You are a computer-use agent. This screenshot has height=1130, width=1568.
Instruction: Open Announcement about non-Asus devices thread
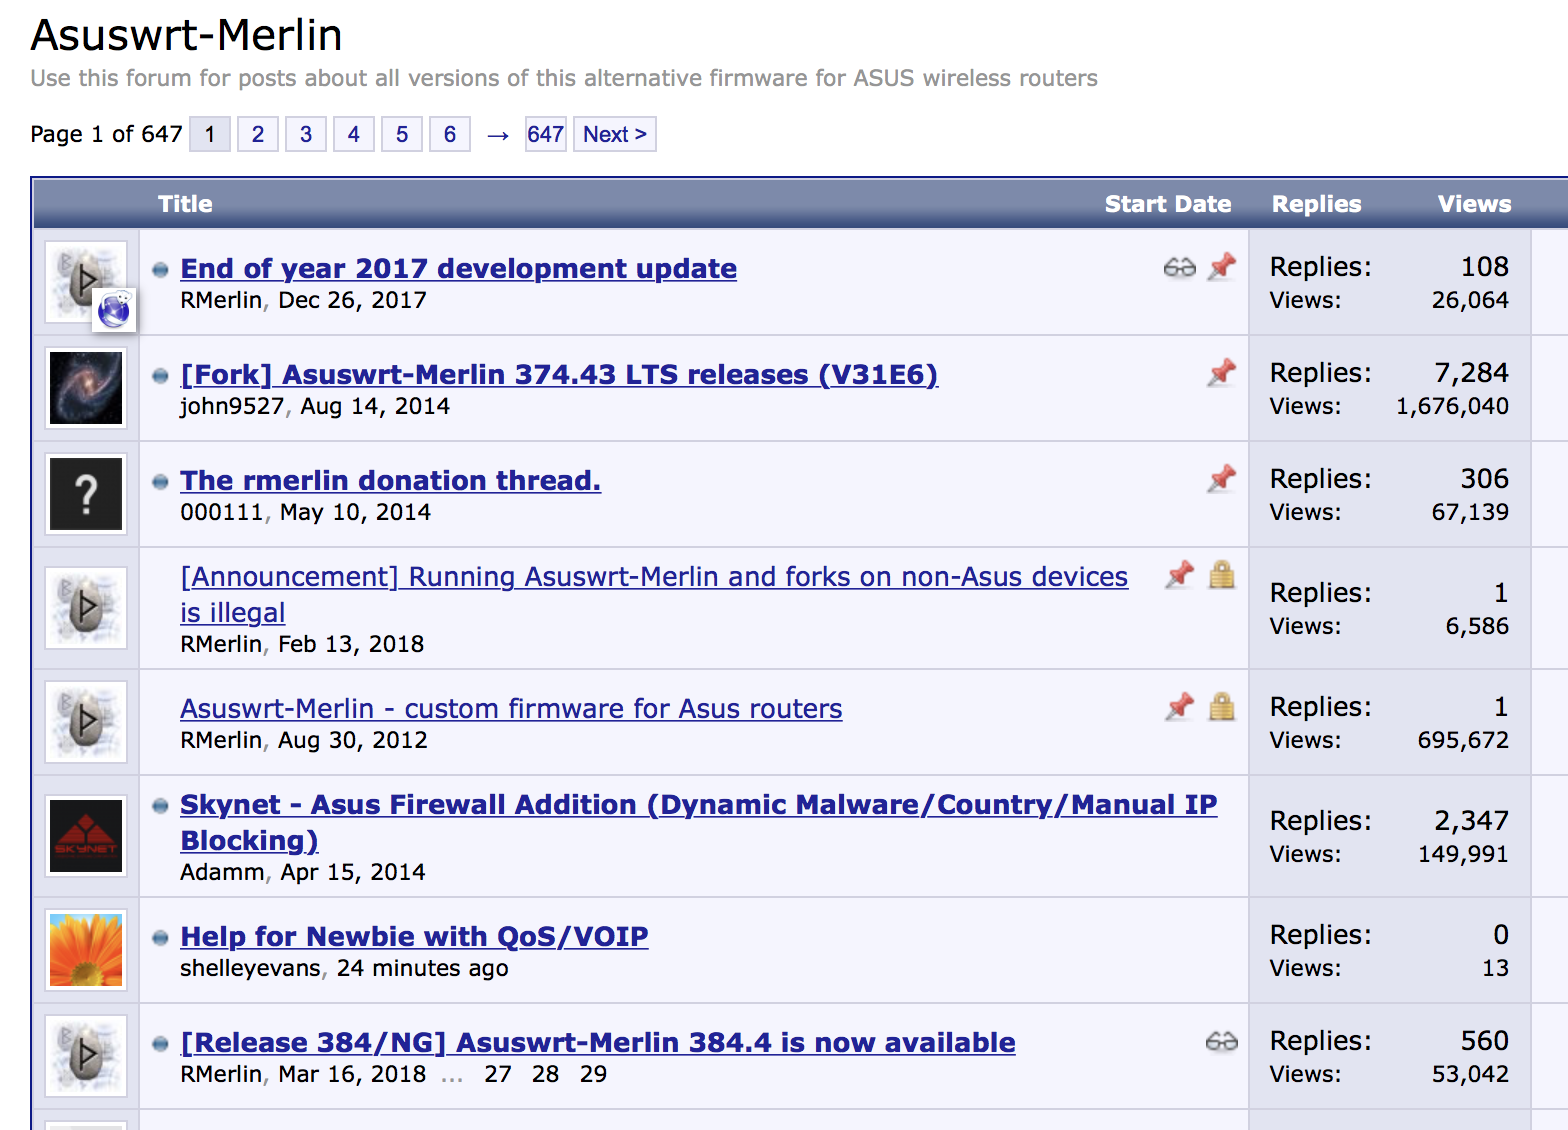654,594
